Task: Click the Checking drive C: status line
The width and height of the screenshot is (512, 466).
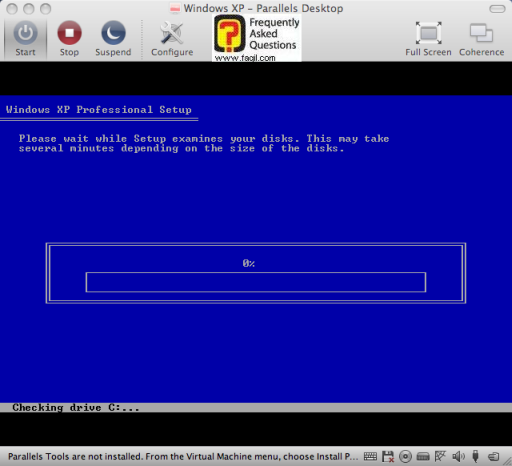Action: [x=76, y=408]
